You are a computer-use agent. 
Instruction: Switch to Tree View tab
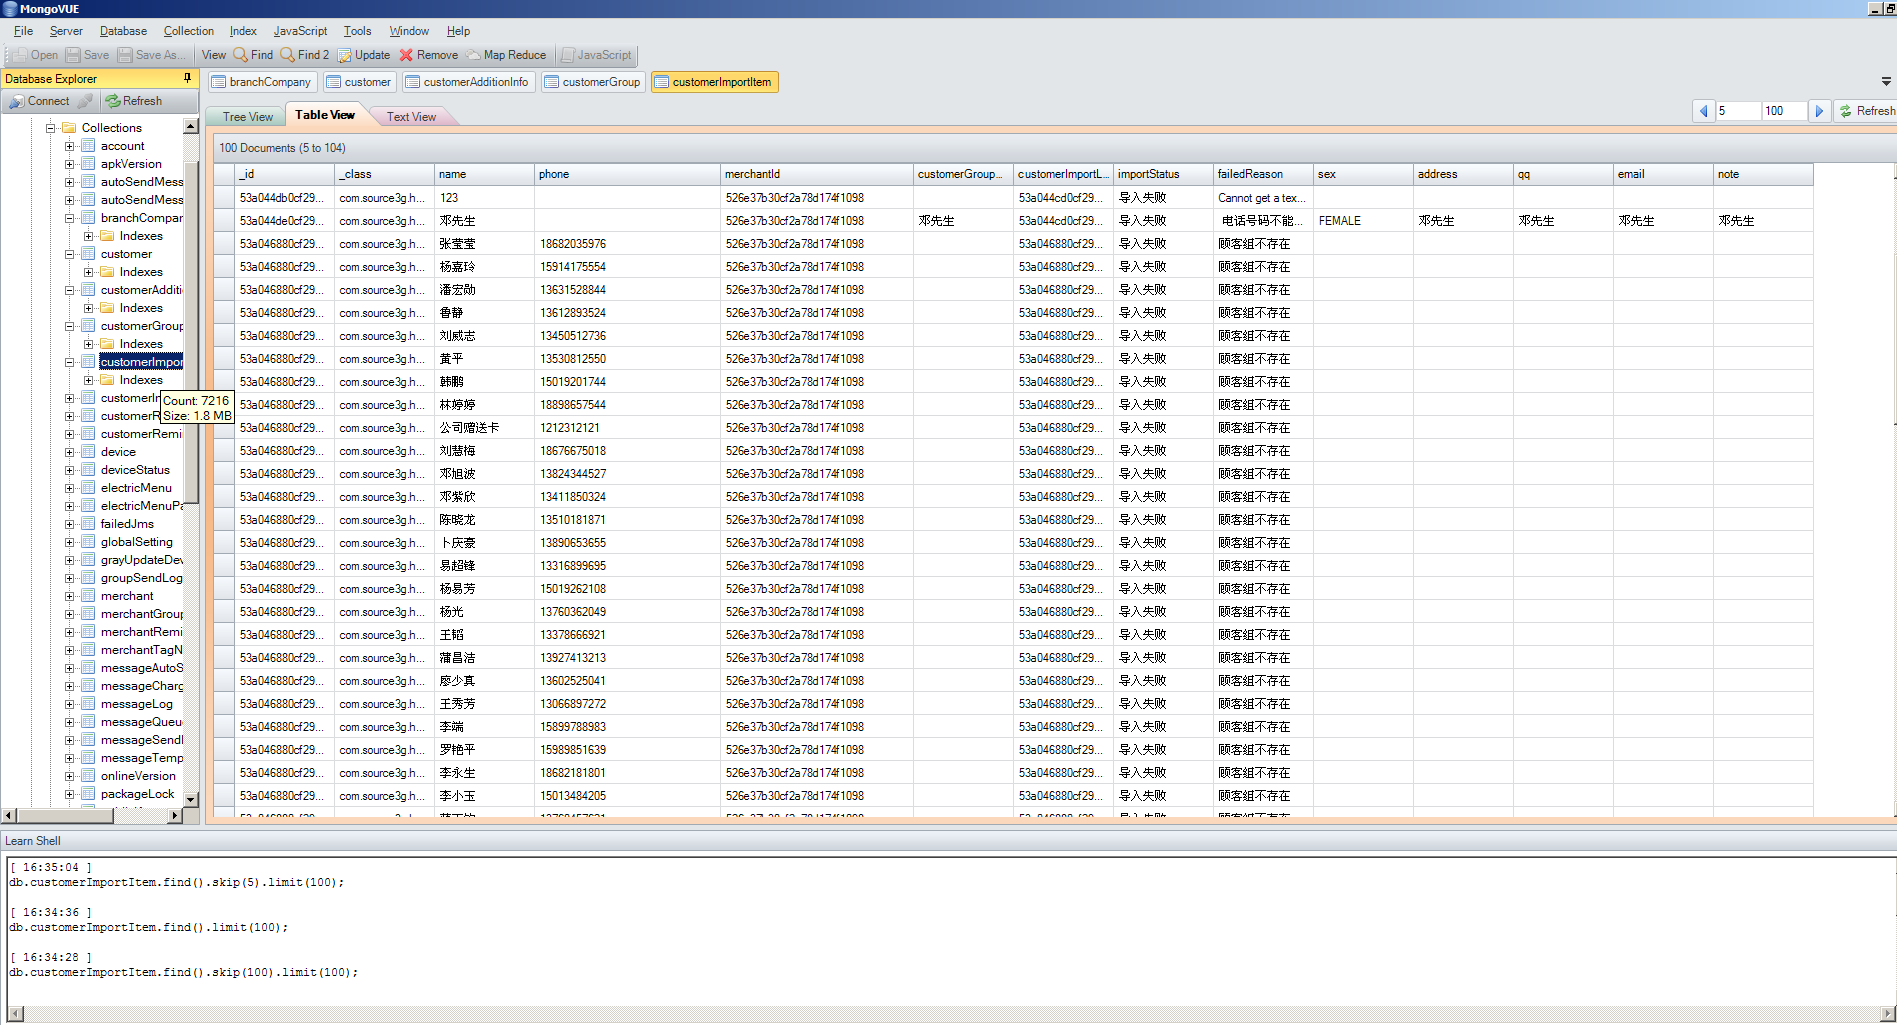[247, 117]
